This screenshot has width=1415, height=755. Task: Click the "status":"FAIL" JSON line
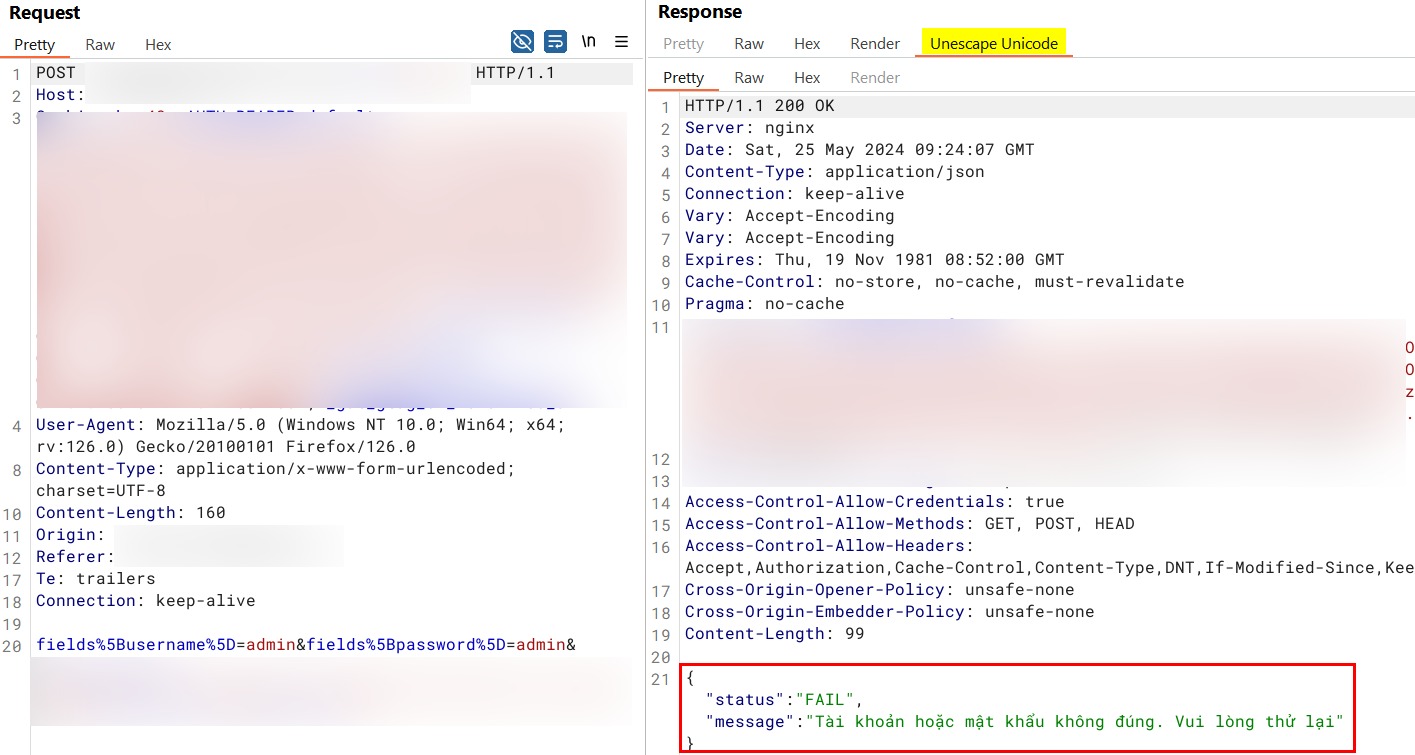[x=784, y=700]
